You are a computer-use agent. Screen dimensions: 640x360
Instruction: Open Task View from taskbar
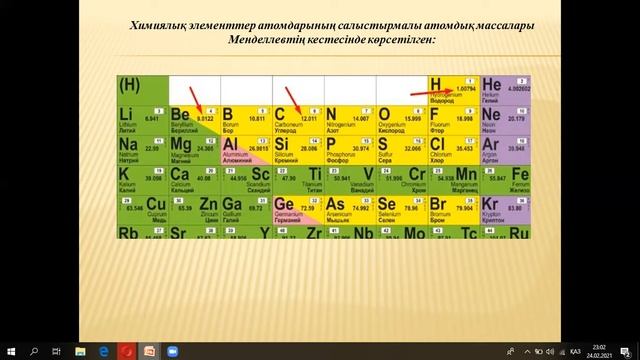[x=56, y=351]
